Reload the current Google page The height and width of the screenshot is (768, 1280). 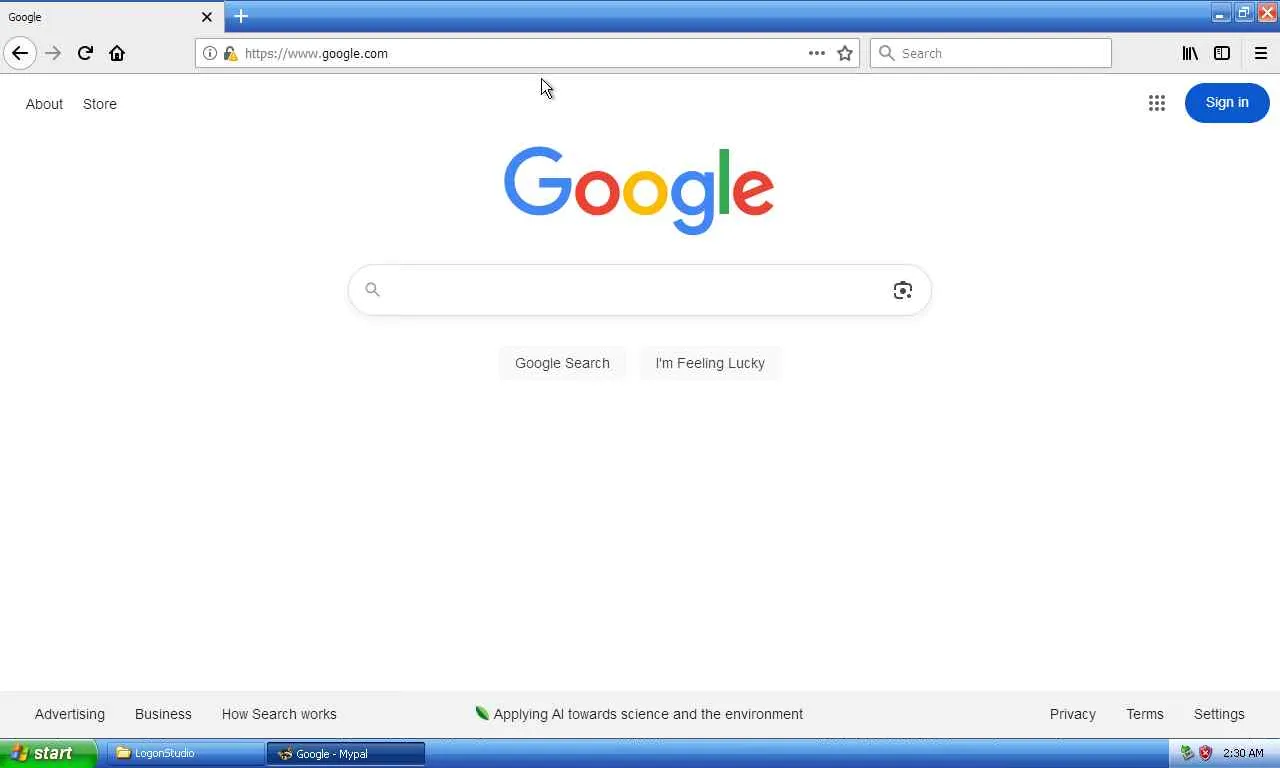click(85, 53)
